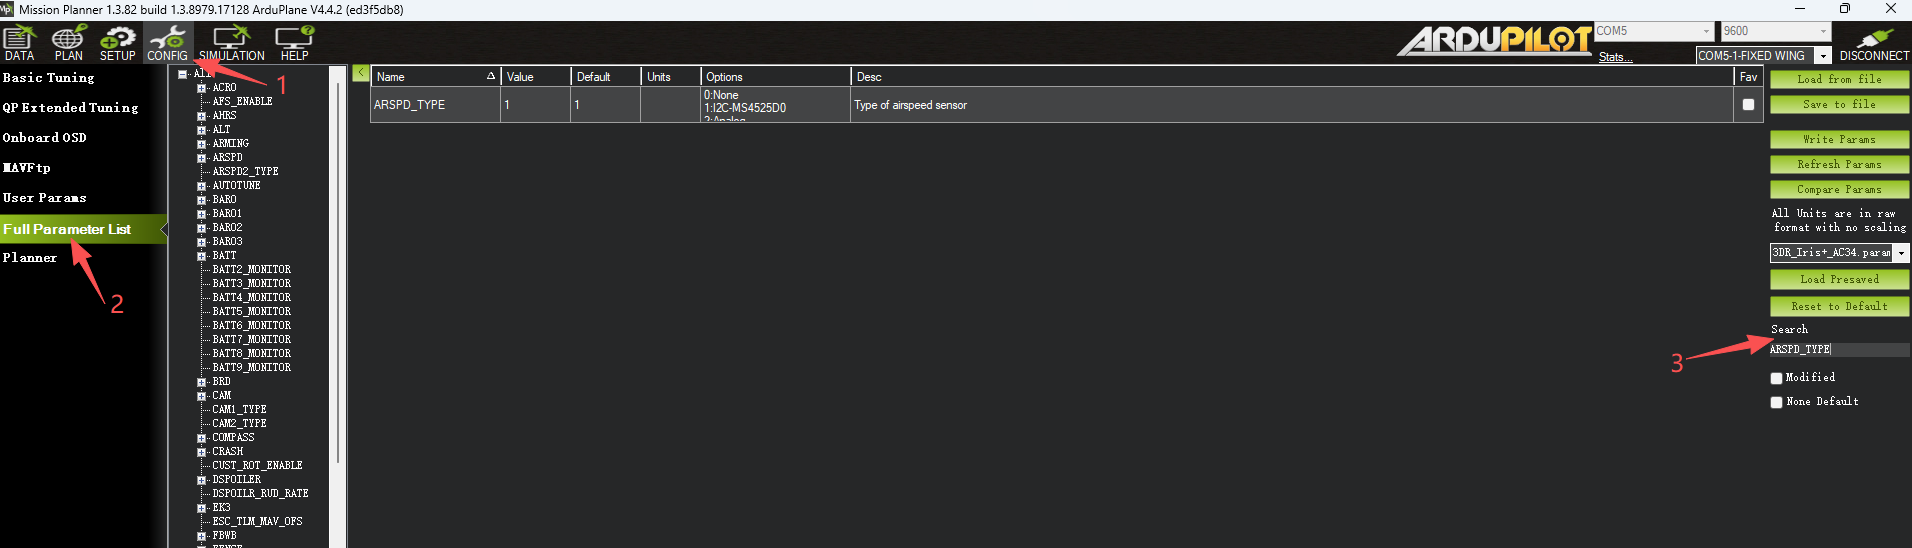Expand the ARSPD tree node
Image resolution: width=1912 pixels, height=548 pixels.
coord(201,158)
